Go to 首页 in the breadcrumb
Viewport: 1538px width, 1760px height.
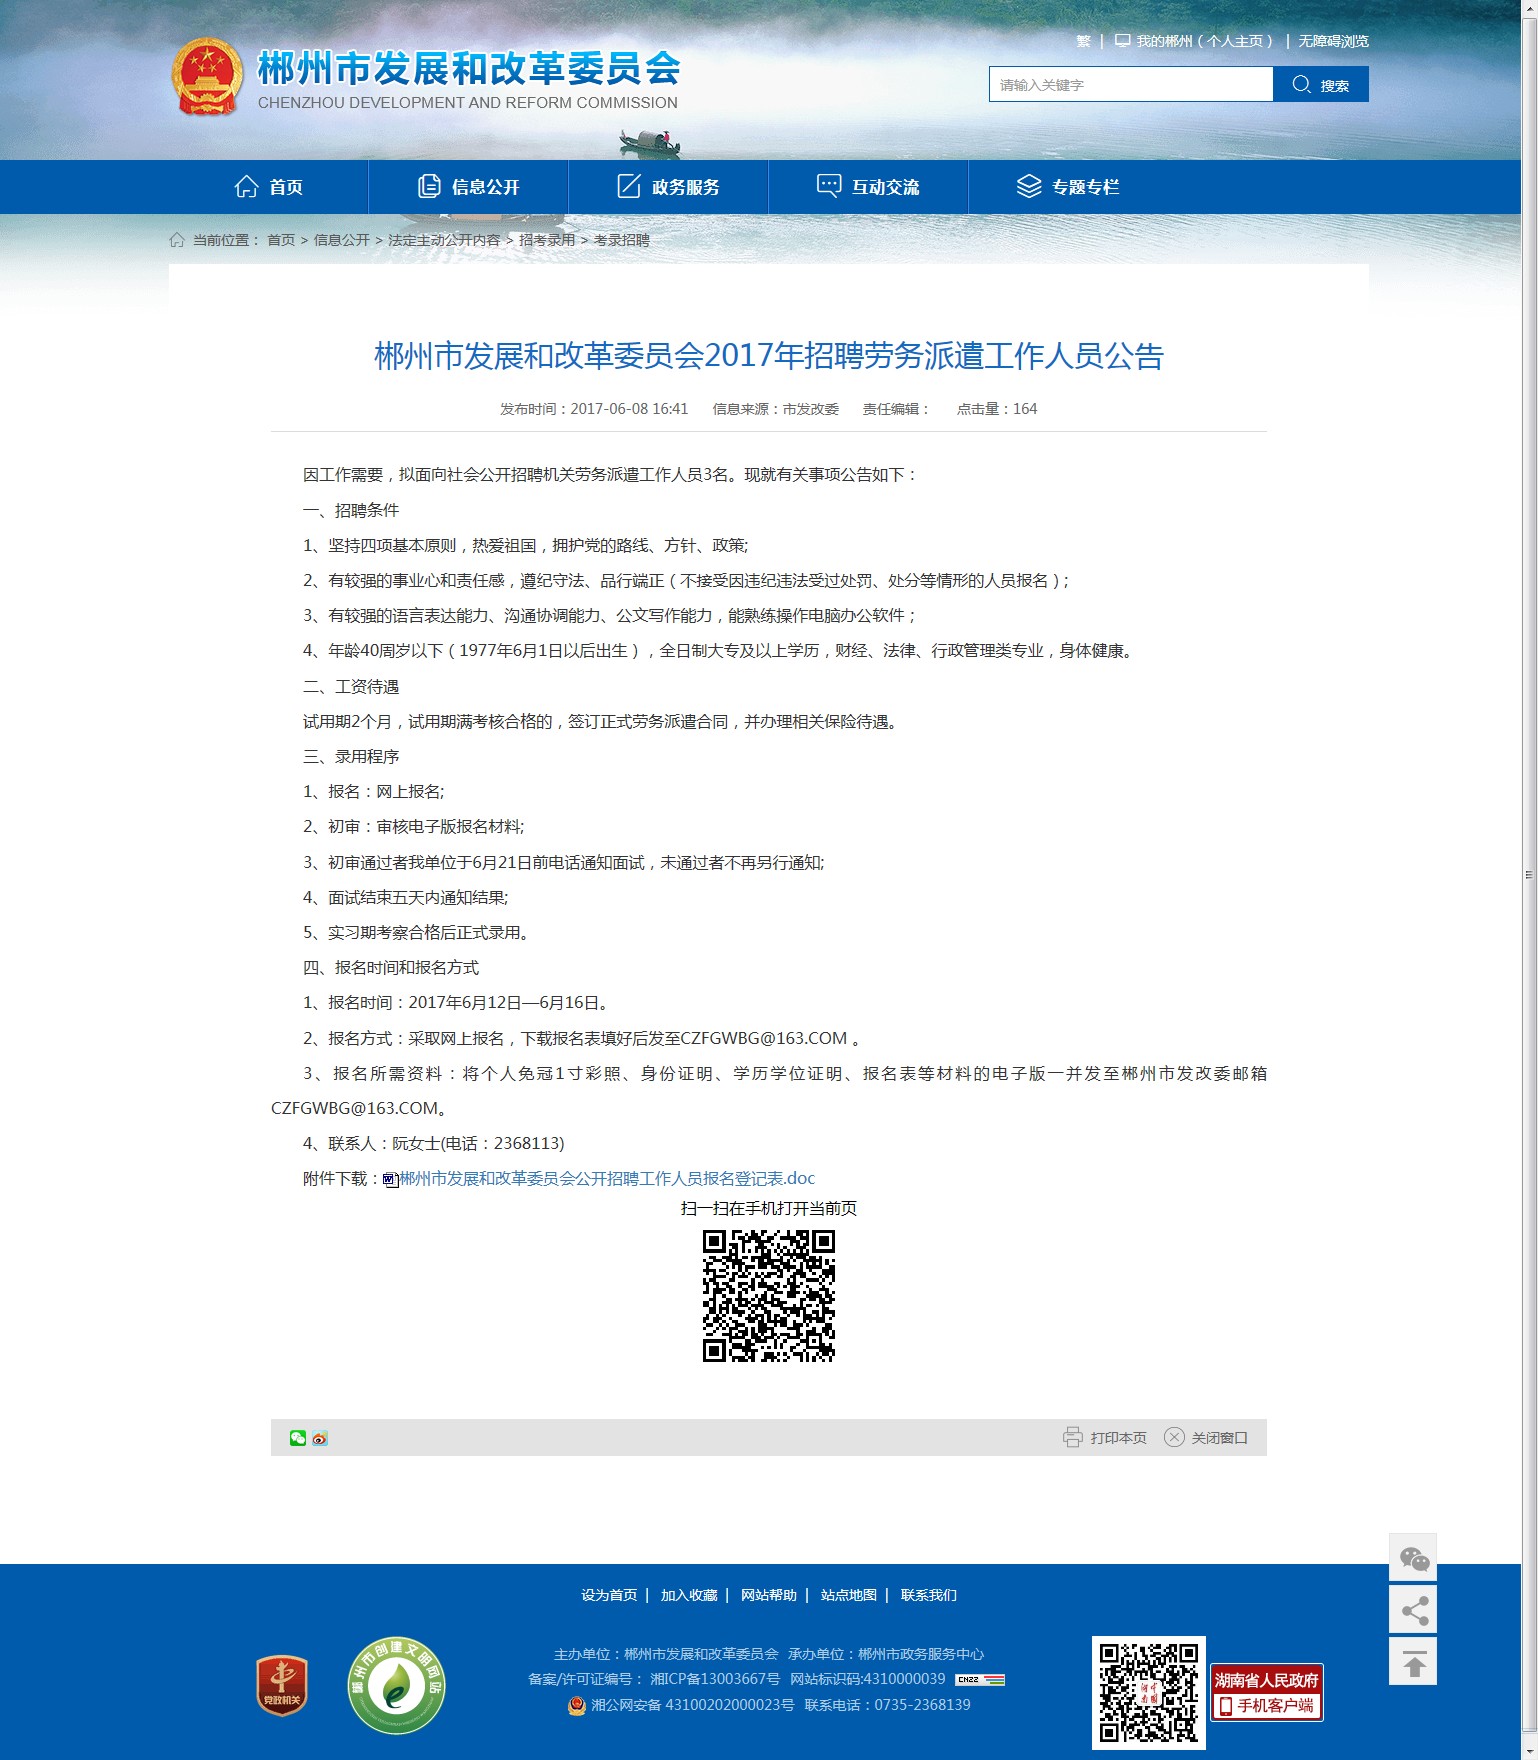click(281, 240)
